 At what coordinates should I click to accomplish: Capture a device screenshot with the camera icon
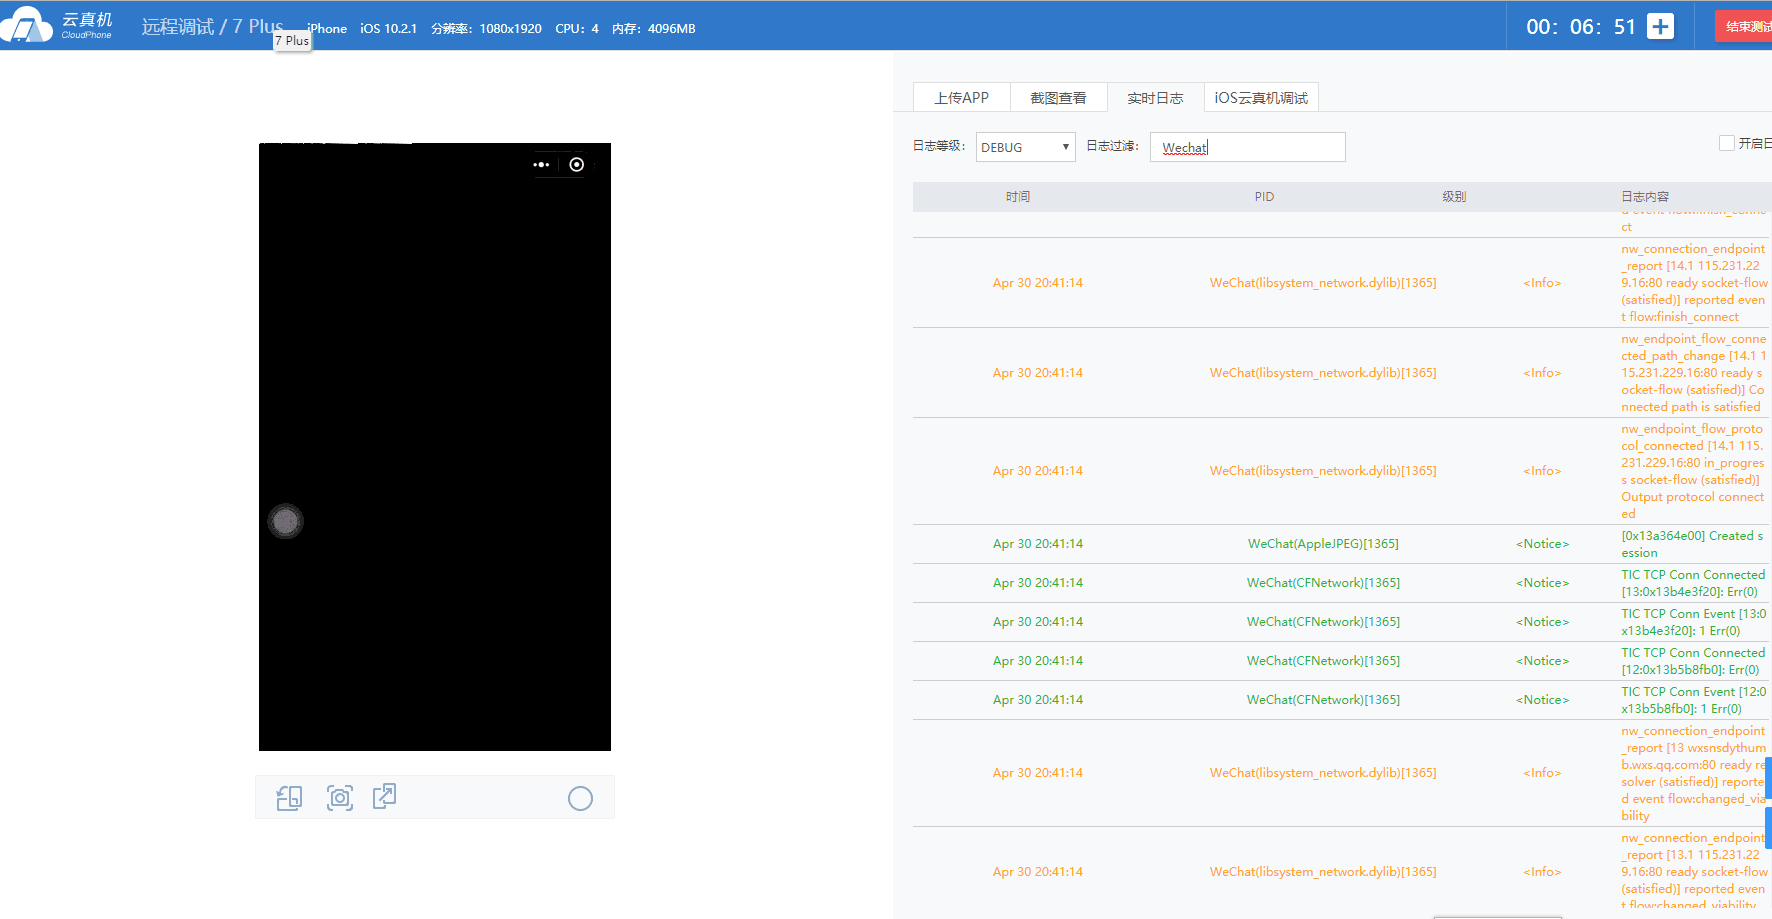[340, 798]
